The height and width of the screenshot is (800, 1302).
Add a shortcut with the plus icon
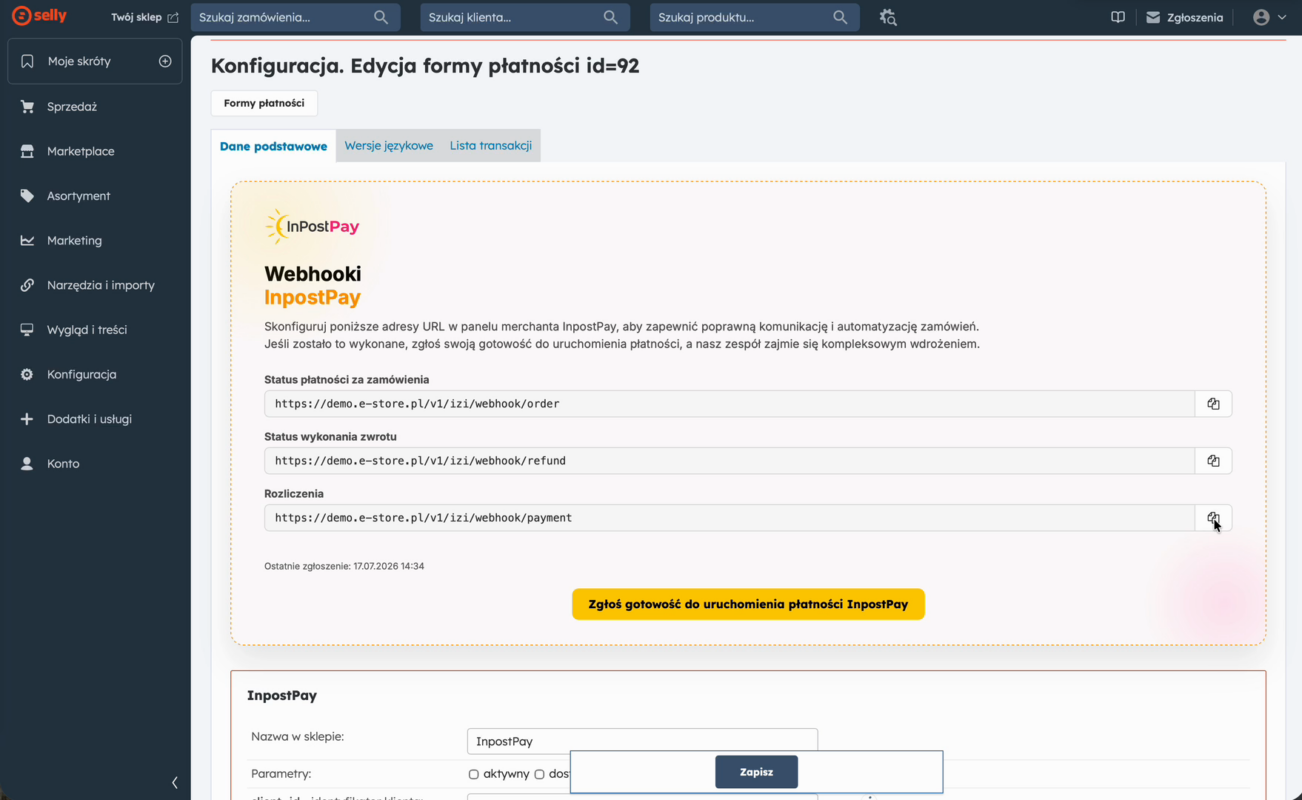[165, 61]
